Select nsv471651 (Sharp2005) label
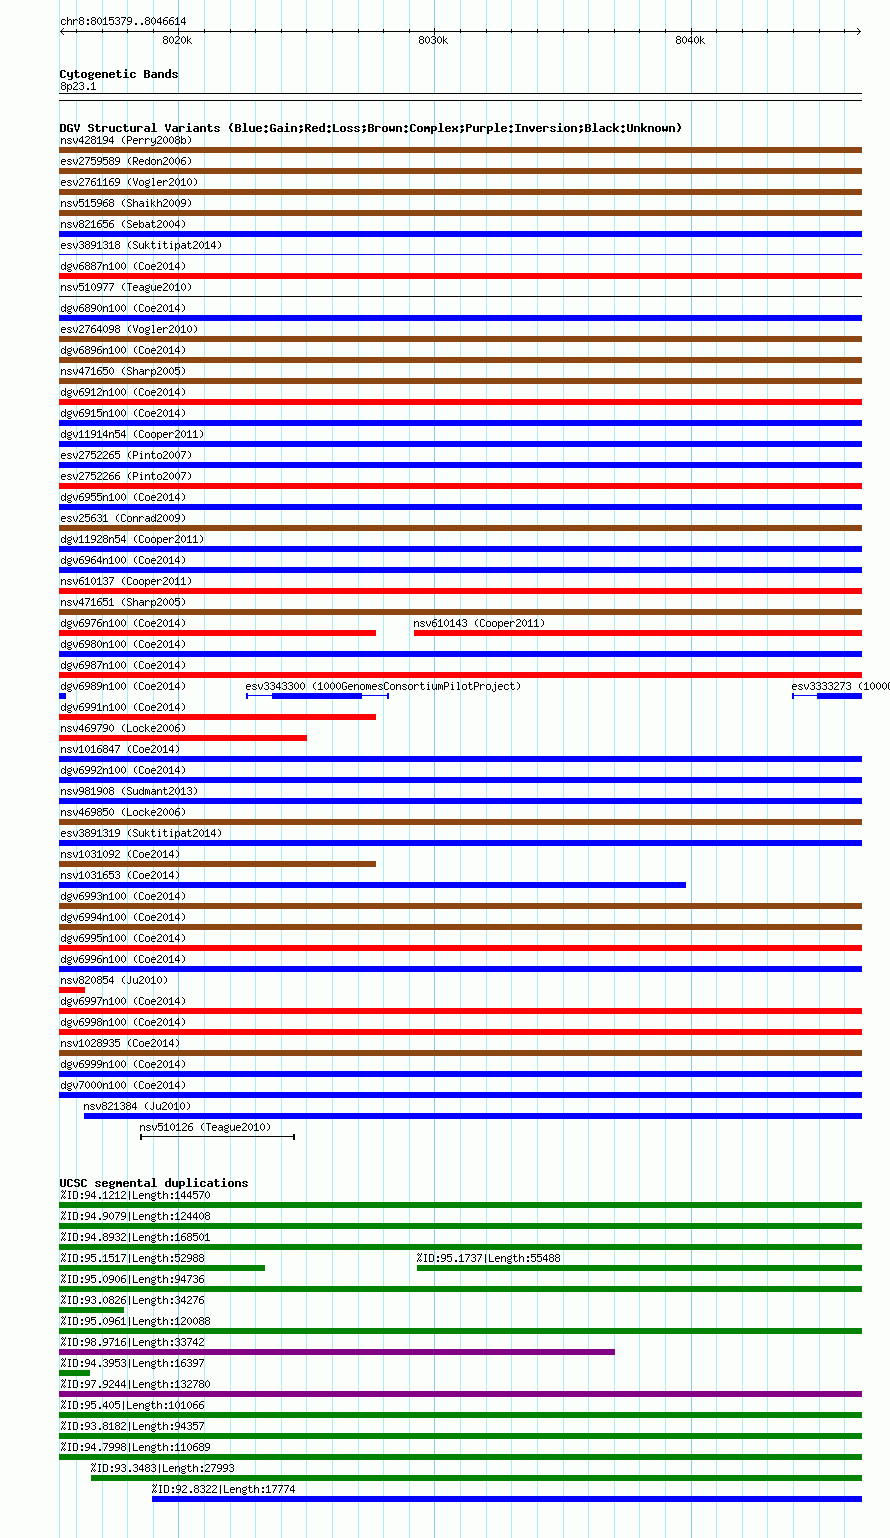Image resolution: width=890 pixels, height=1538 pixels. click(123, 602)
